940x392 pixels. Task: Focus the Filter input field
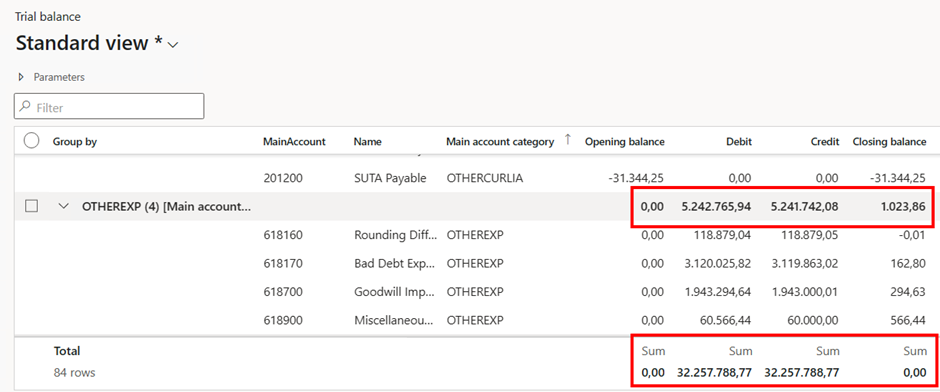(x=109, y=106)
